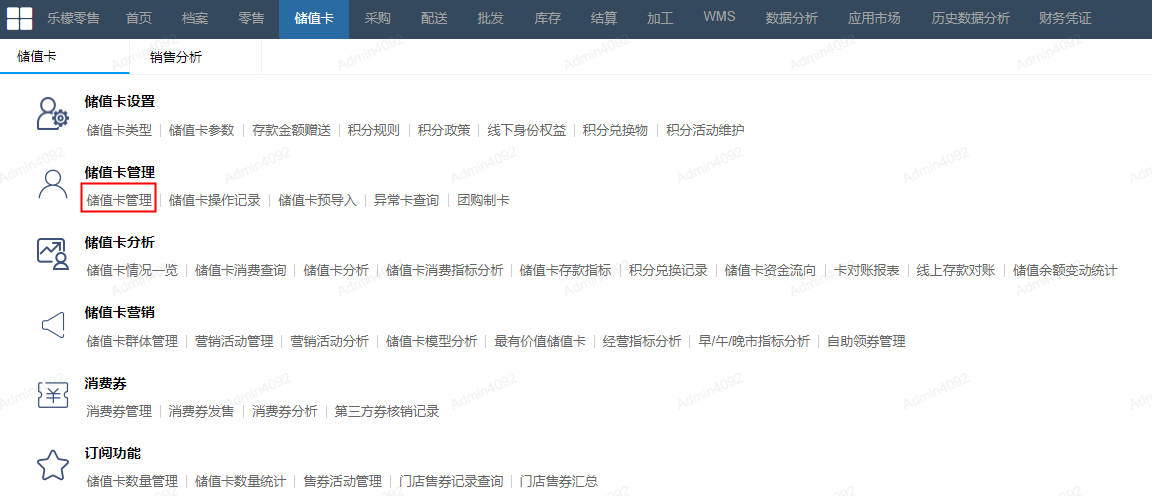Open the 储值卡资金流向 link
1152x496 pixels.
pyautogui.click(x=771, y=270)
